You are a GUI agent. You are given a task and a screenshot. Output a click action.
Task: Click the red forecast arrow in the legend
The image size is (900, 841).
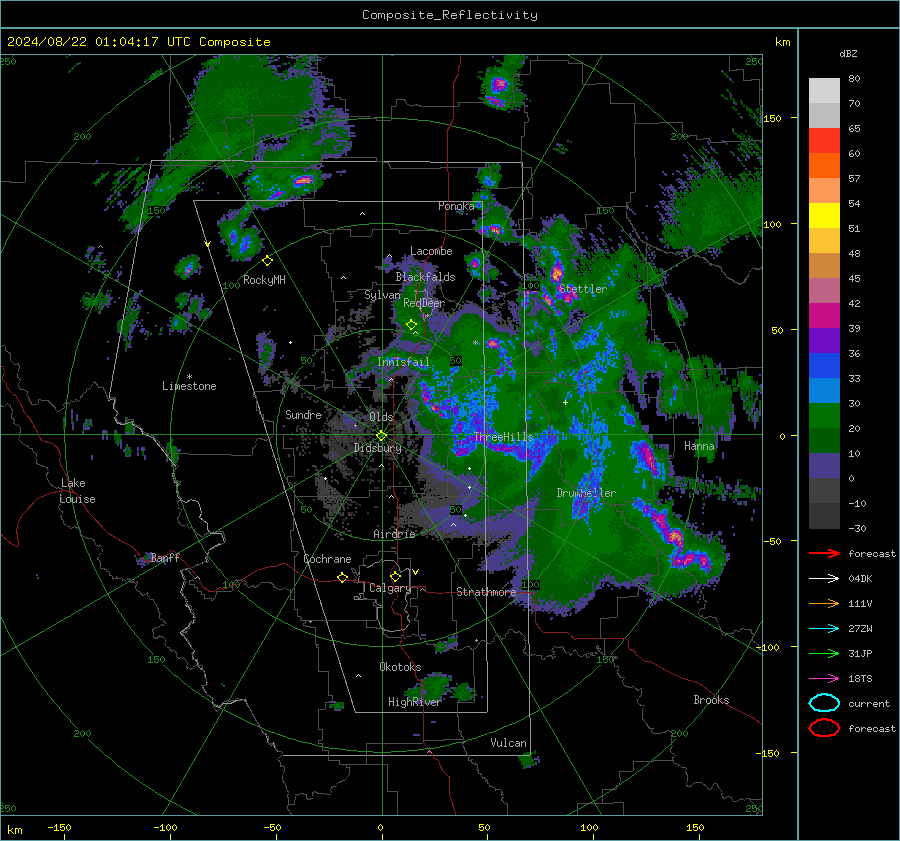[x=824, y=553]
